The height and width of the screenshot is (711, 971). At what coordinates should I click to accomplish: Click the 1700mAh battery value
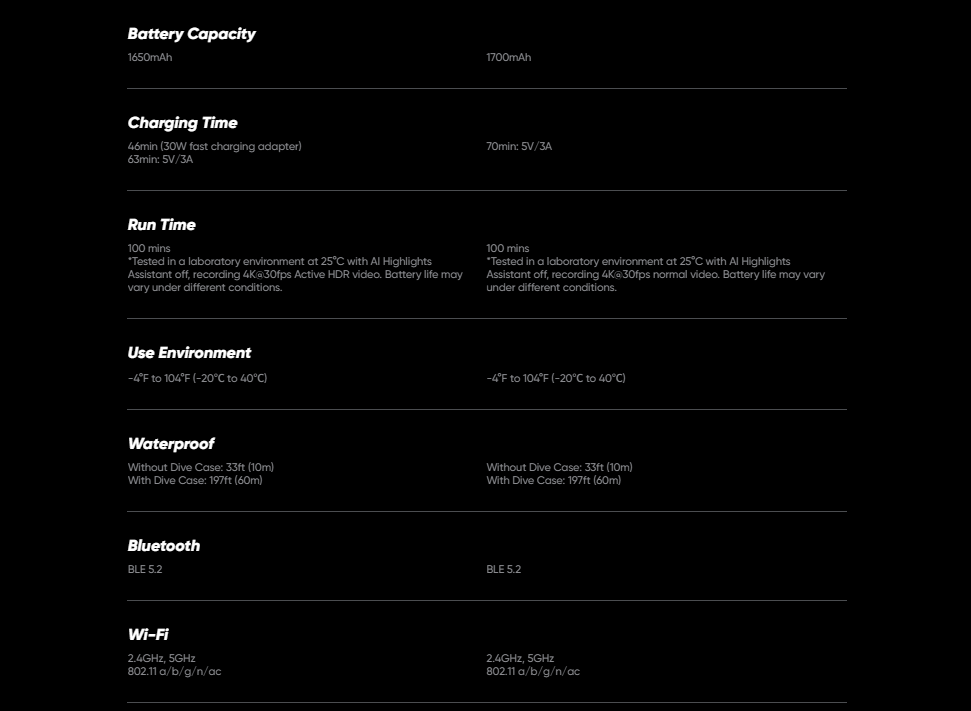[508, 57]
